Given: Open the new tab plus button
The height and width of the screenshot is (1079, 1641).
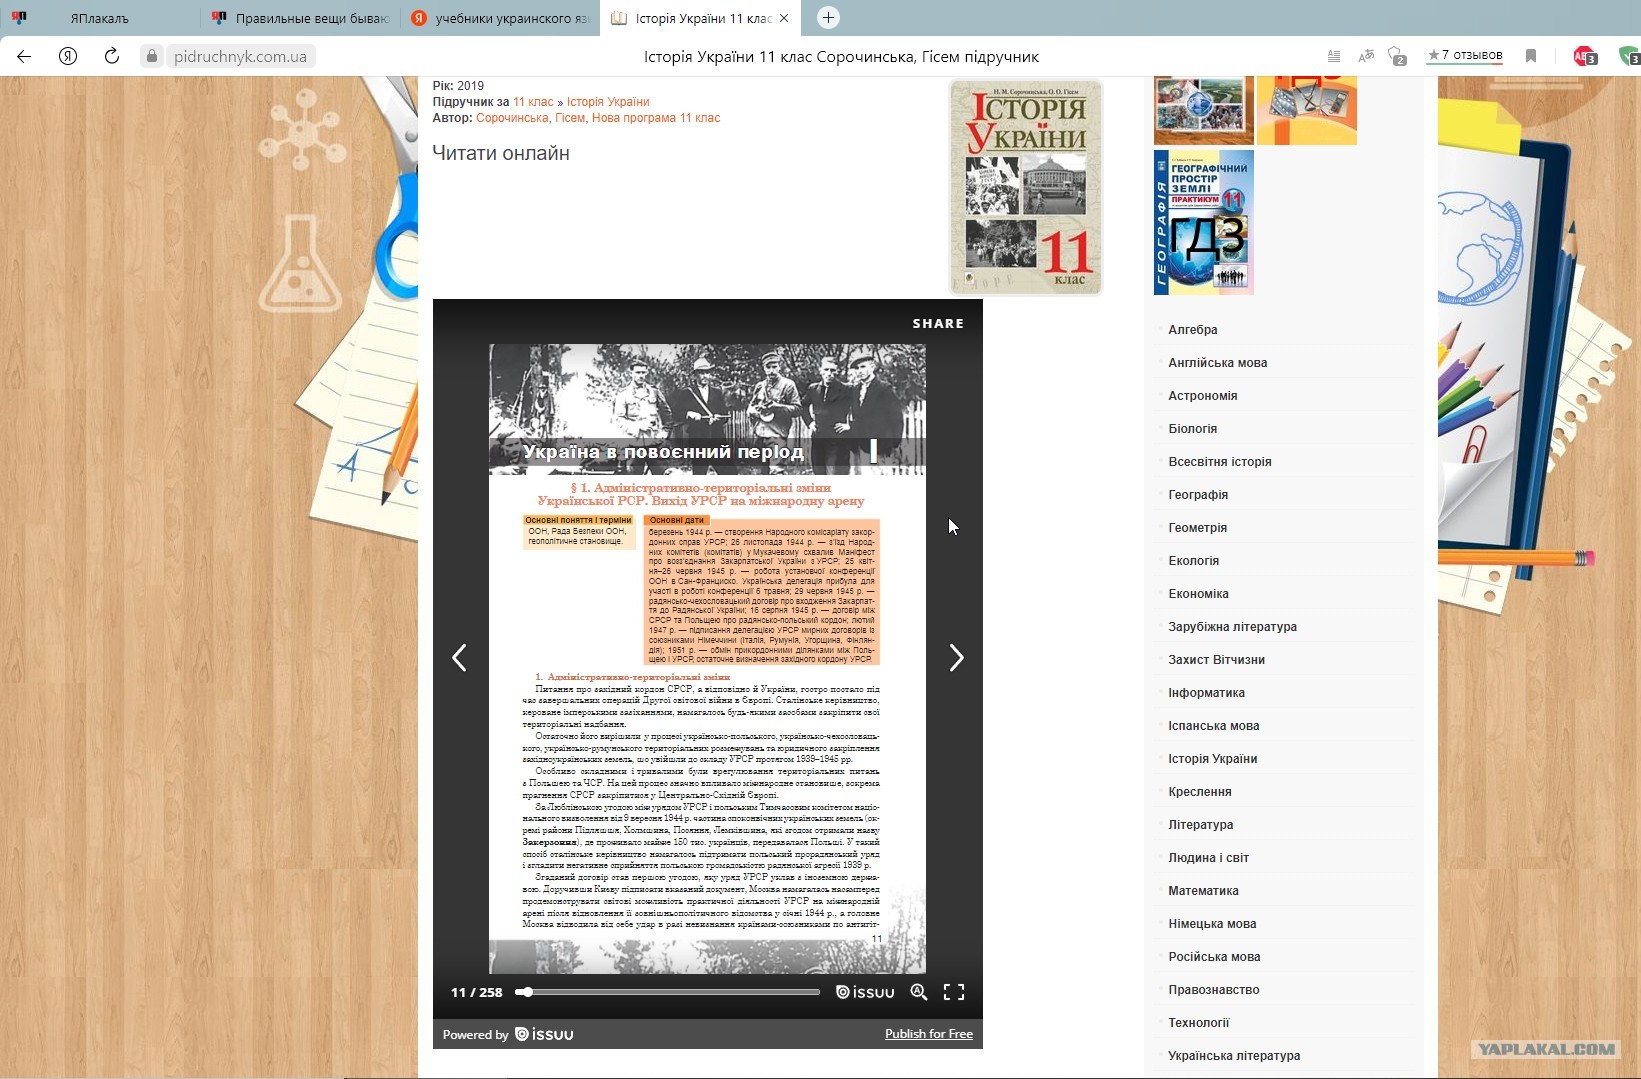Looking at the screenshot, I should click(828, 17).
